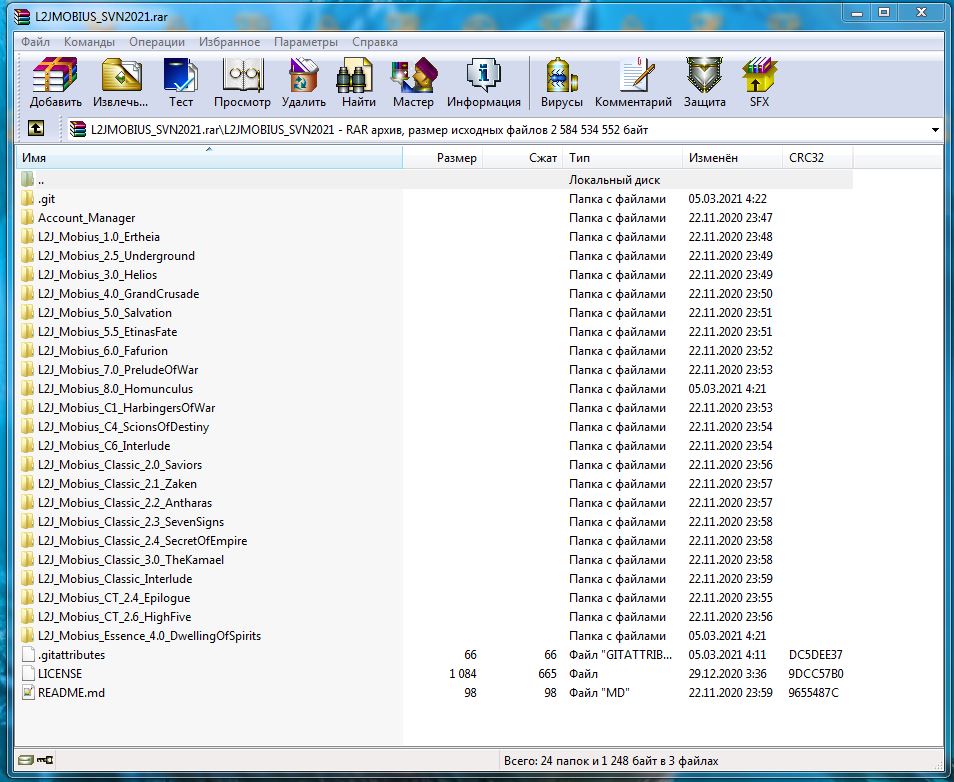Sort by CRC32 column header
The height and width of the screenshot is (782, 954).
(818, 158)
